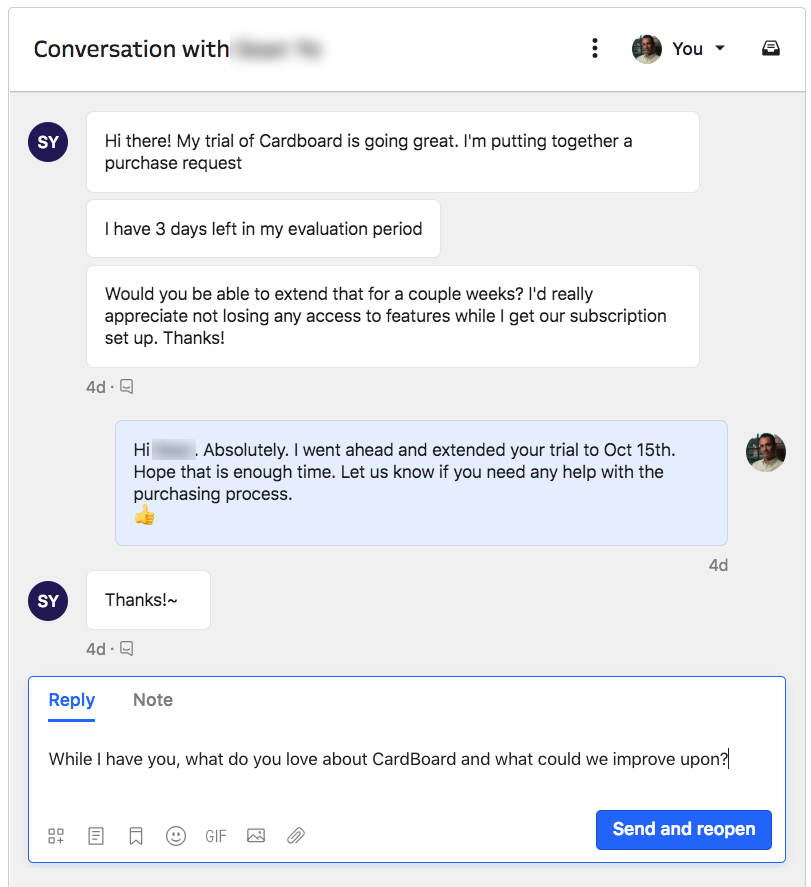Click the assignee avatar photo in the header
The image size is (811, 887).
point(647,48)
